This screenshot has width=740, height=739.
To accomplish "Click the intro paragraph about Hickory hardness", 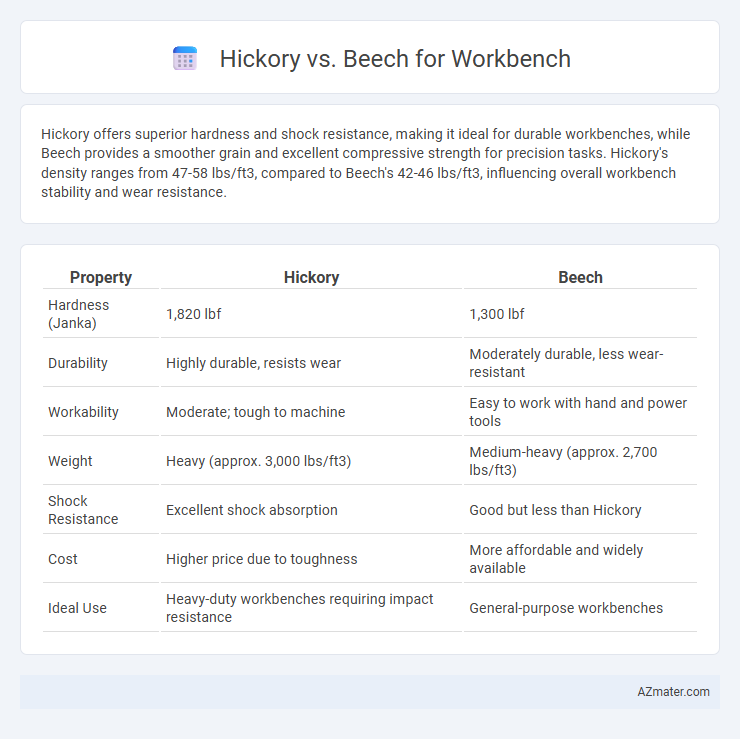I will point(365,163).
